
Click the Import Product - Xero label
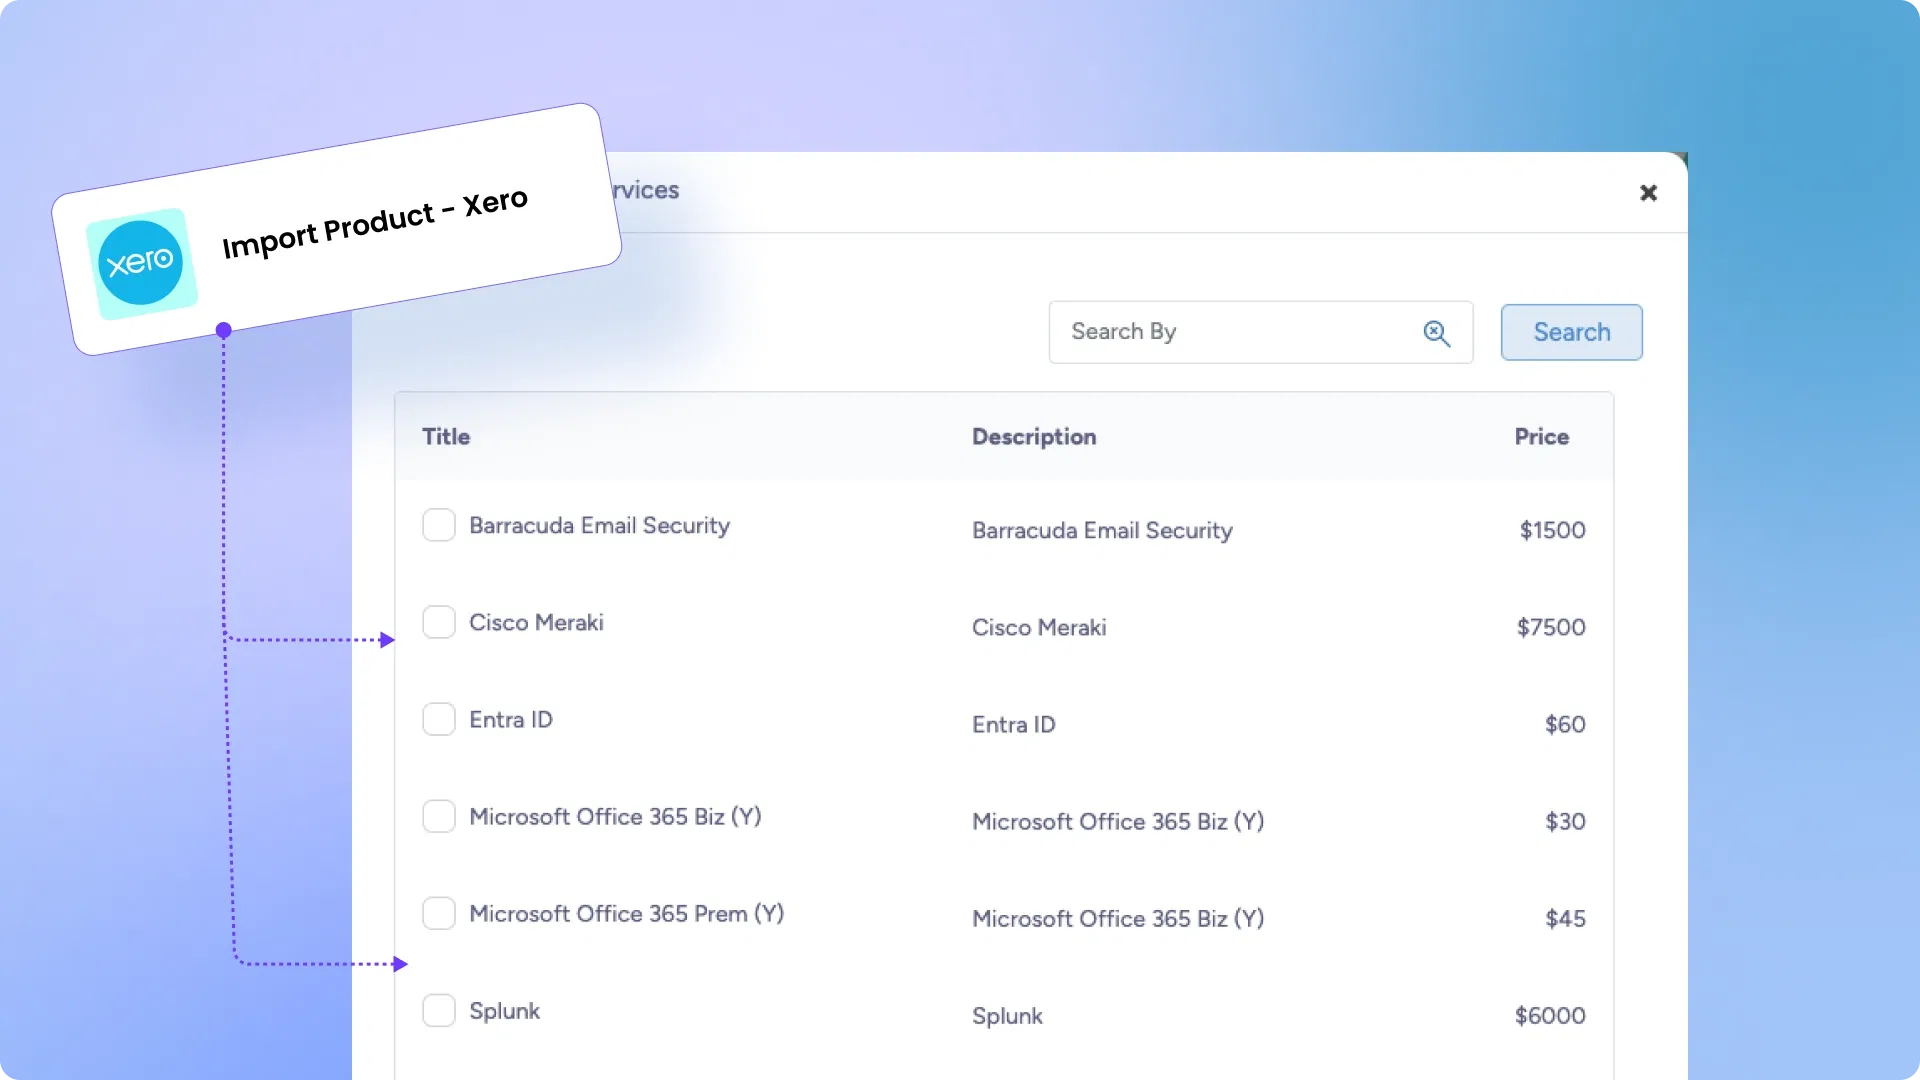[x=375, y=224]
